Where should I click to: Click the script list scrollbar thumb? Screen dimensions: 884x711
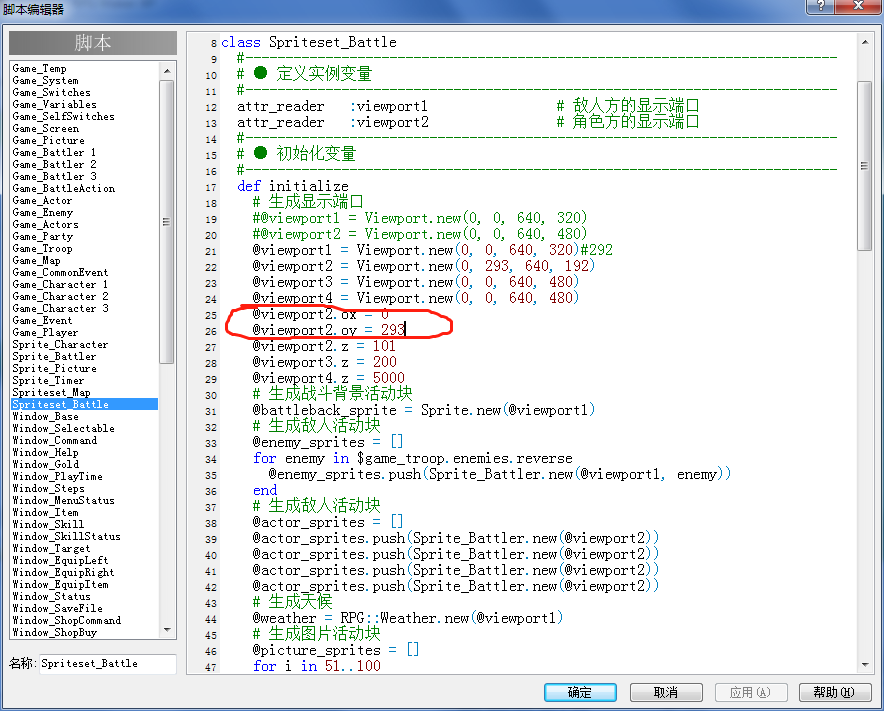(x=167, y=222)
